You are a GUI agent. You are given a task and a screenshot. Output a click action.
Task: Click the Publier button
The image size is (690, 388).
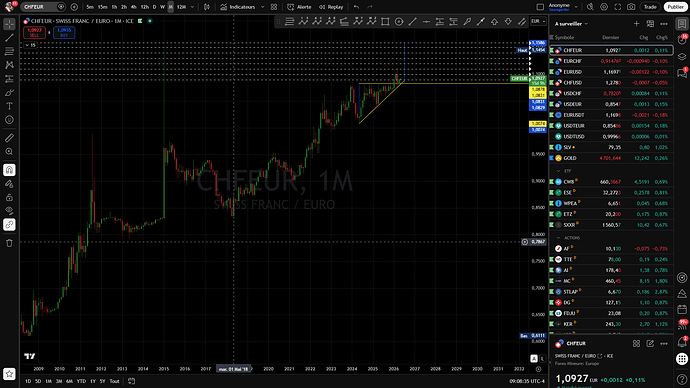tap(675, 7)
